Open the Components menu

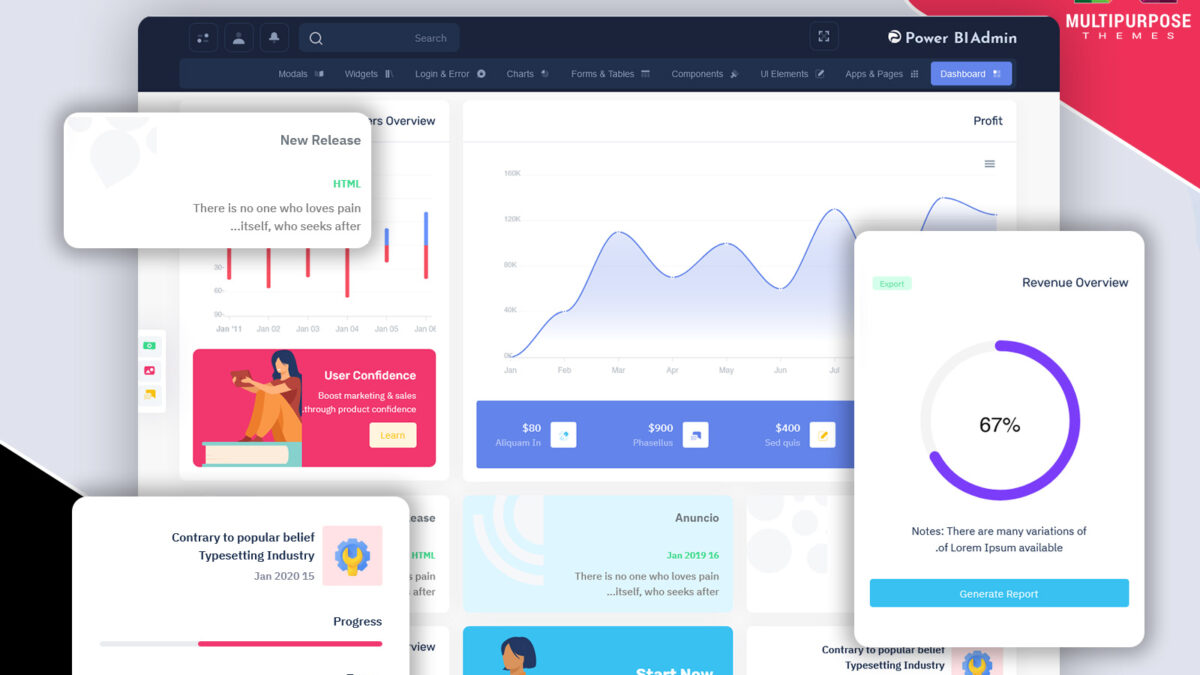pos(704,74)
